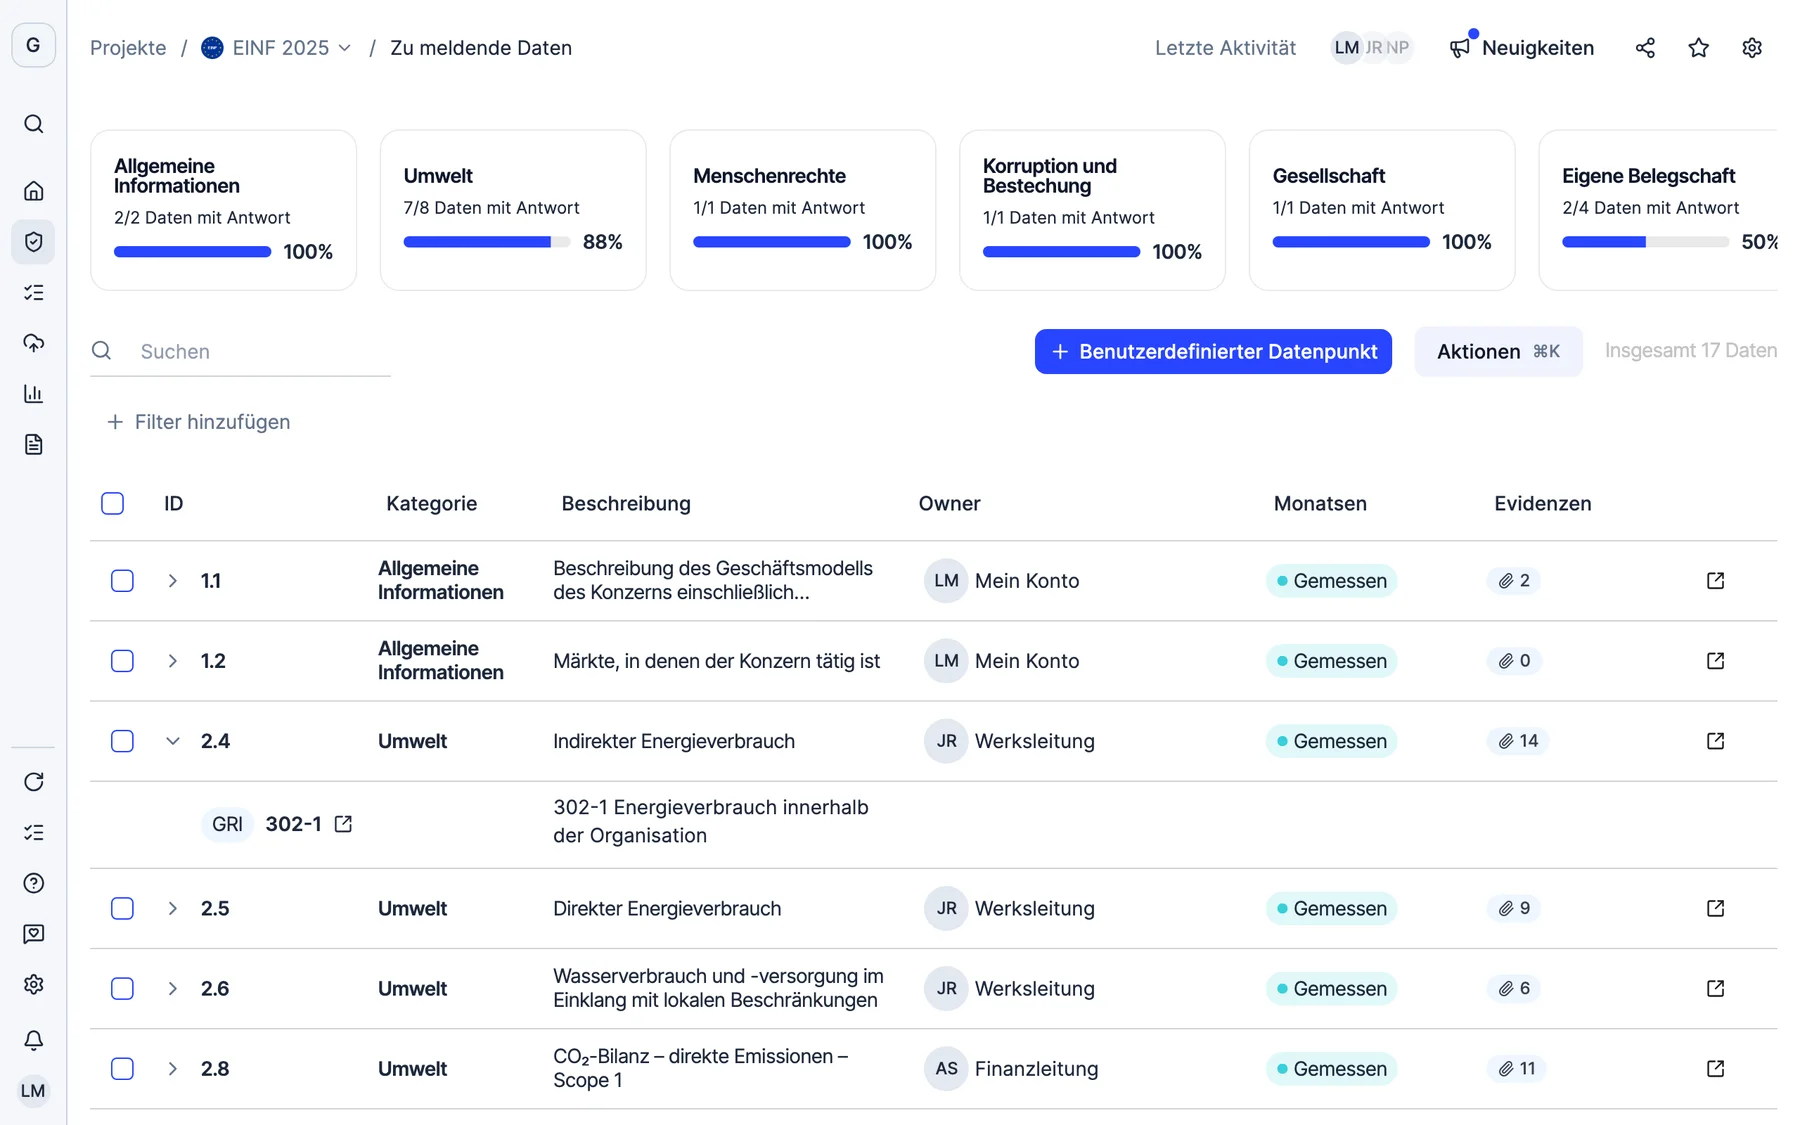This screenshot has width=1800, height=1125.
Task: Open row 1.1 in external view
Action: click(1715, 581)
